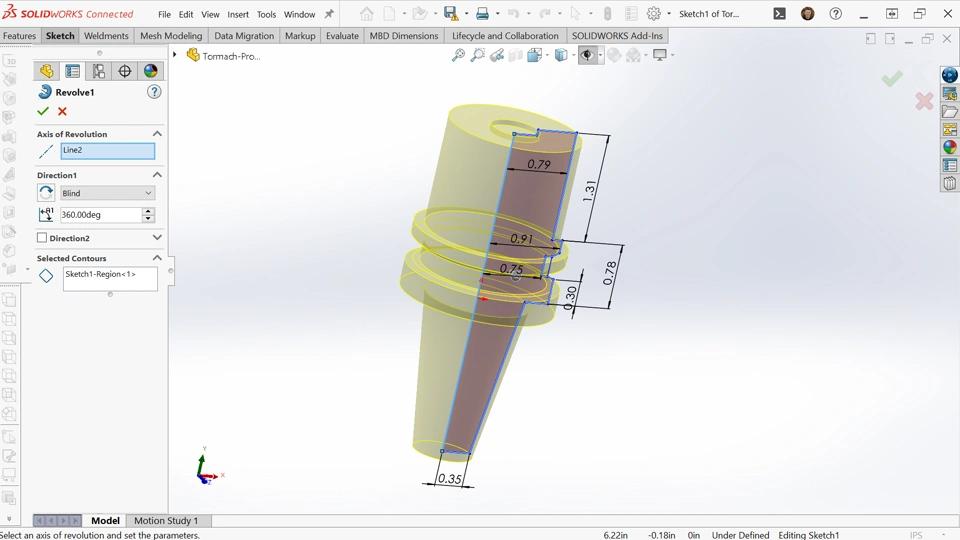Open the command prompt console icon

click(x=779, y=13)
